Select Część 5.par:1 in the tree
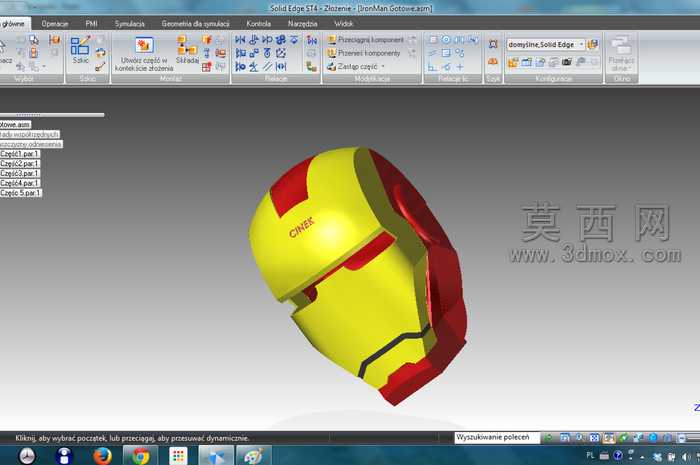 point(21,193)
